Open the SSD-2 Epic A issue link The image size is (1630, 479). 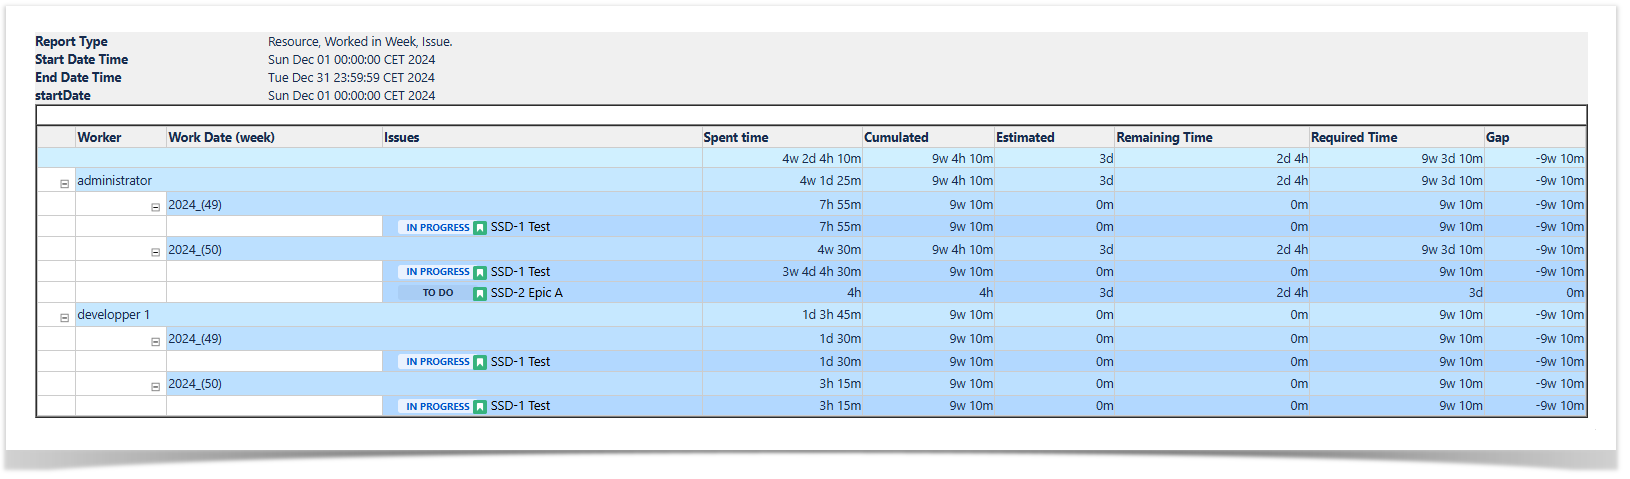pos(526,293)
